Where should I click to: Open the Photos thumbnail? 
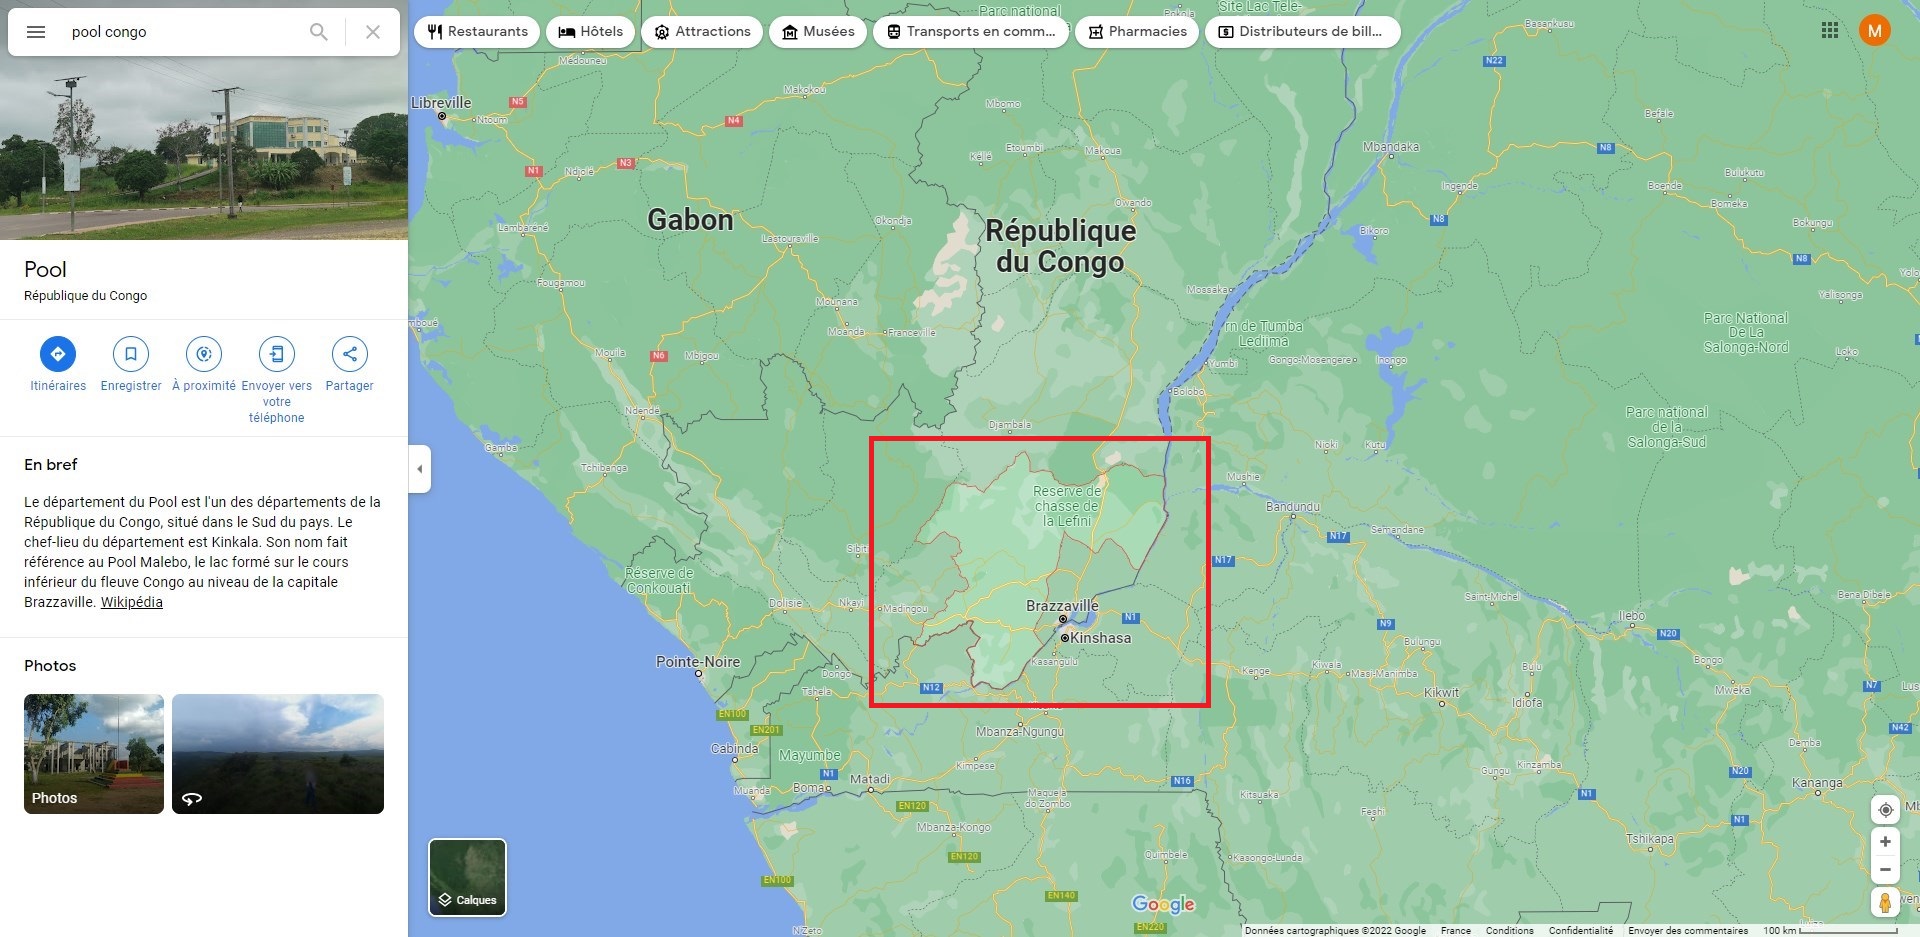pos(94,753)
